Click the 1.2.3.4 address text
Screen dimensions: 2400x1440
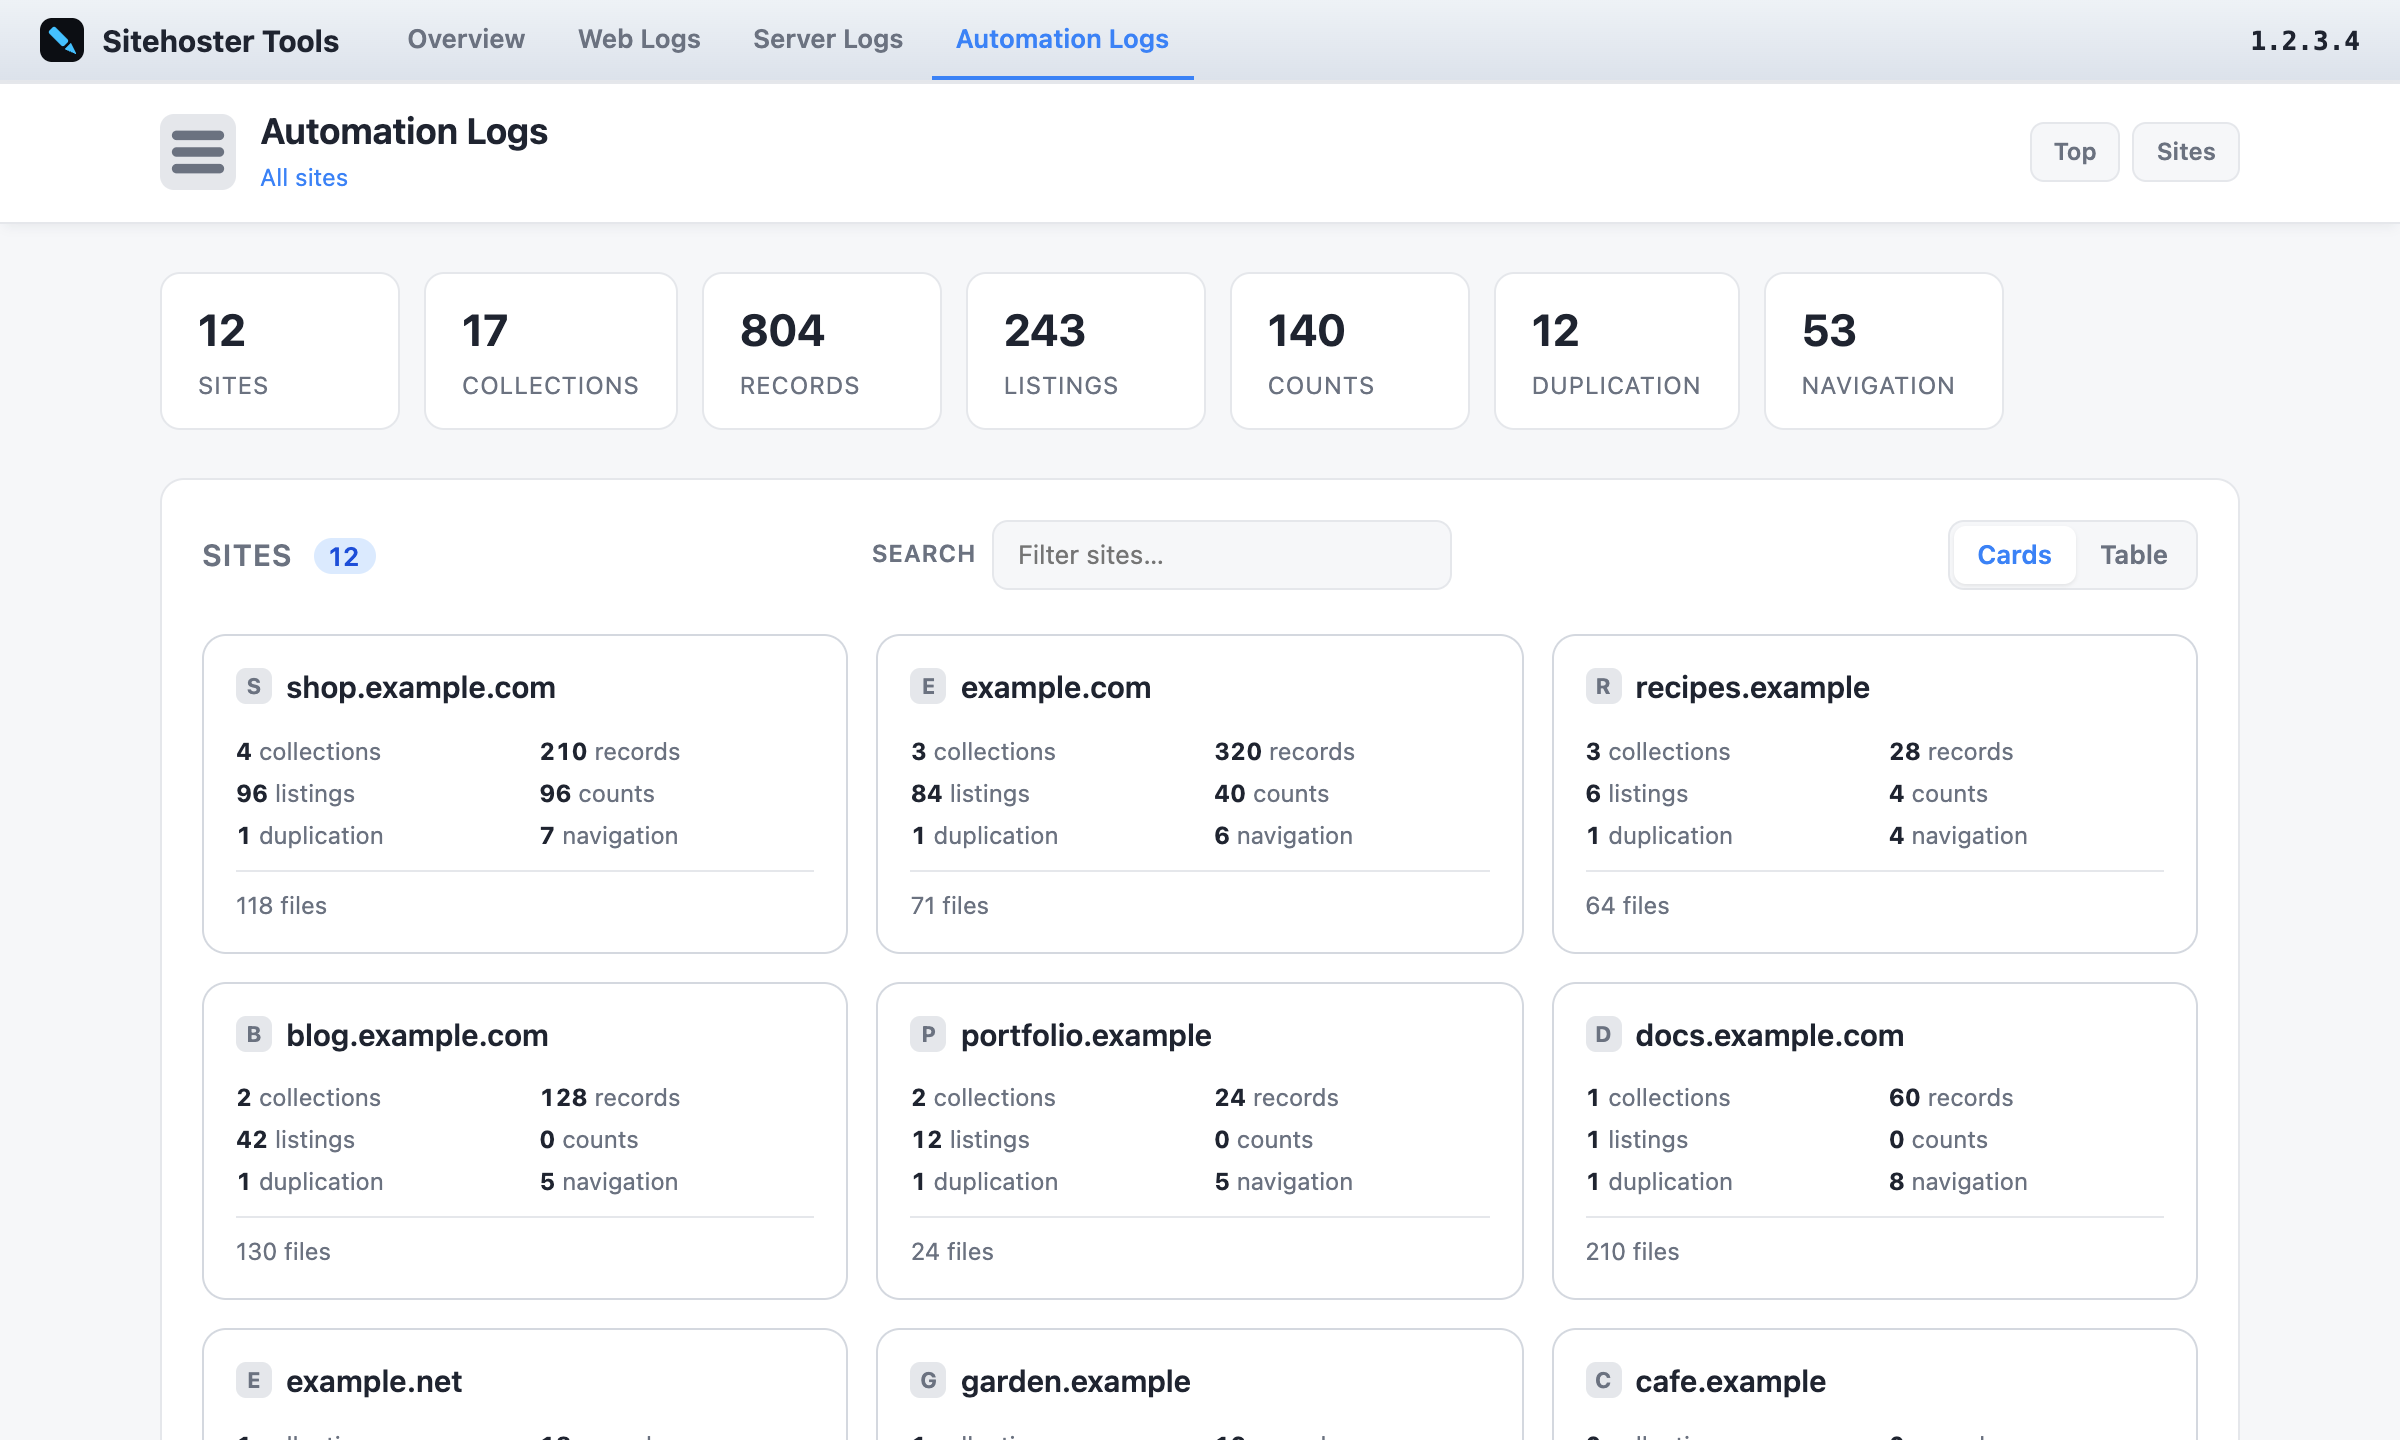(2305, 41)
